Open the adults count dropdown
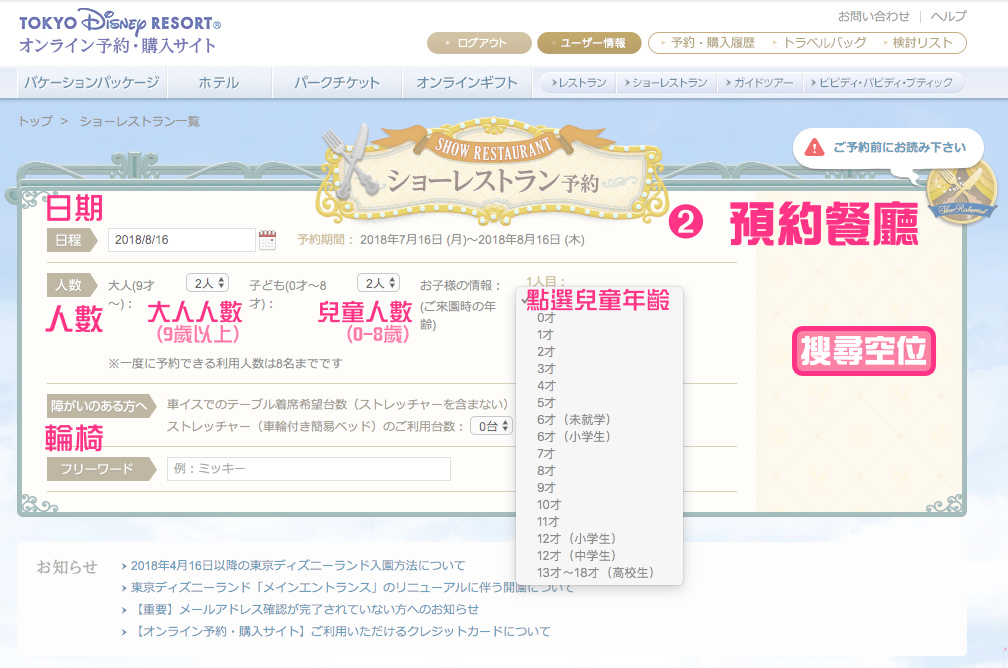This screenshot has height=668, width=1008. click(208, 283)
